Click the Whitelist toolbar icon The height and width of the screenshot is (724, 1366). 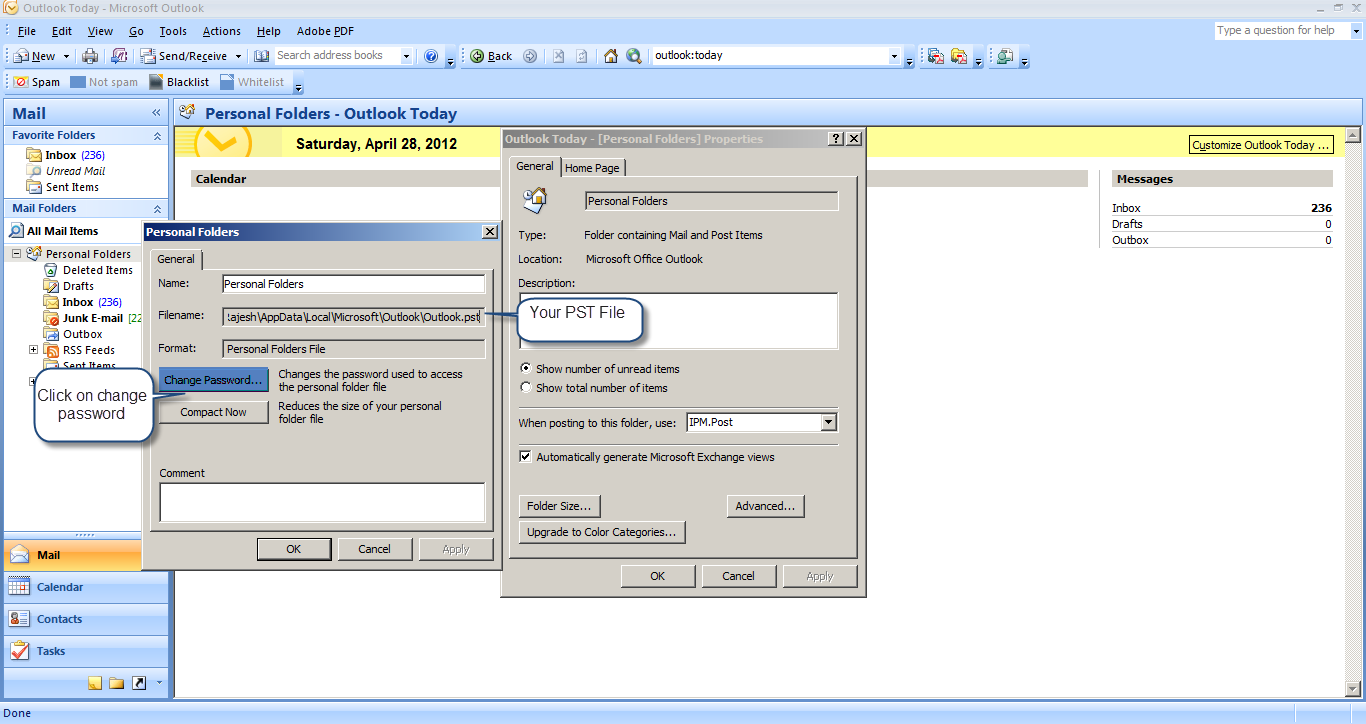coord(227,82)
